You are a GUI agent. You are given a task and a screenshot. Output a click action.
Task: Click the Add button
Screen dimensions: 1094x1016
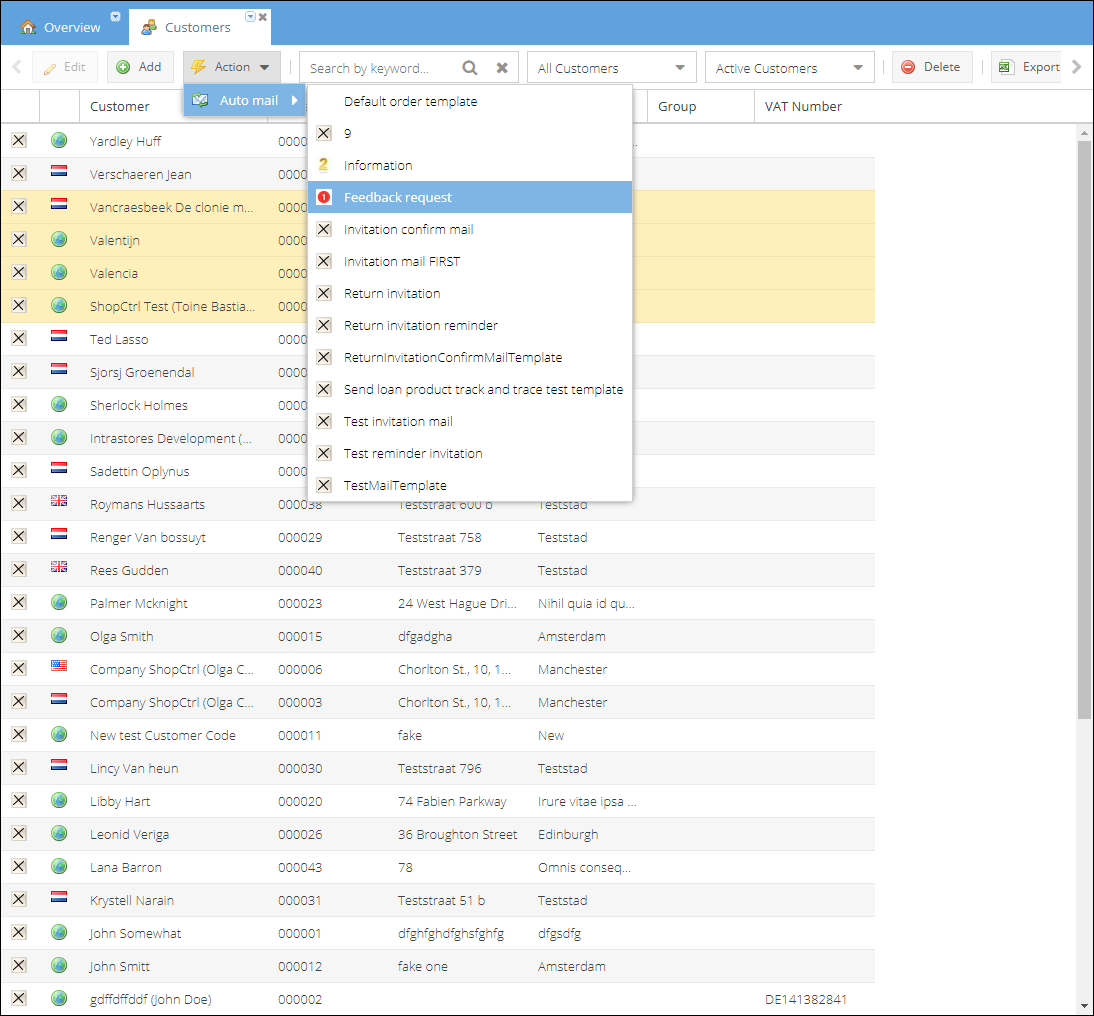click(140, 67)
